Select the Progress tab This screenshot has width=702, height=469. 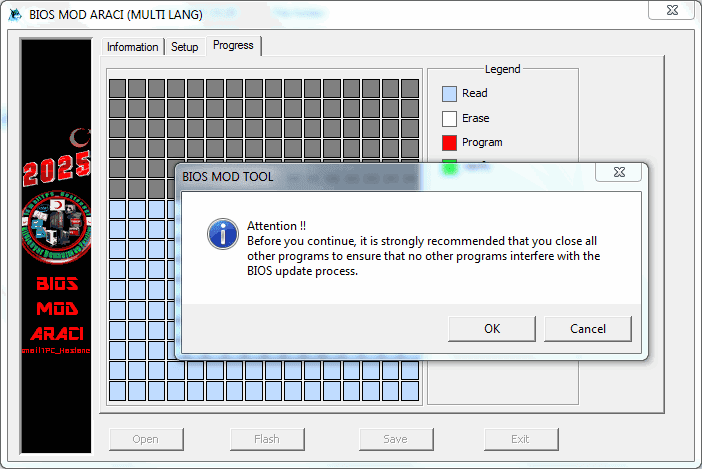[x=233, y=46]
